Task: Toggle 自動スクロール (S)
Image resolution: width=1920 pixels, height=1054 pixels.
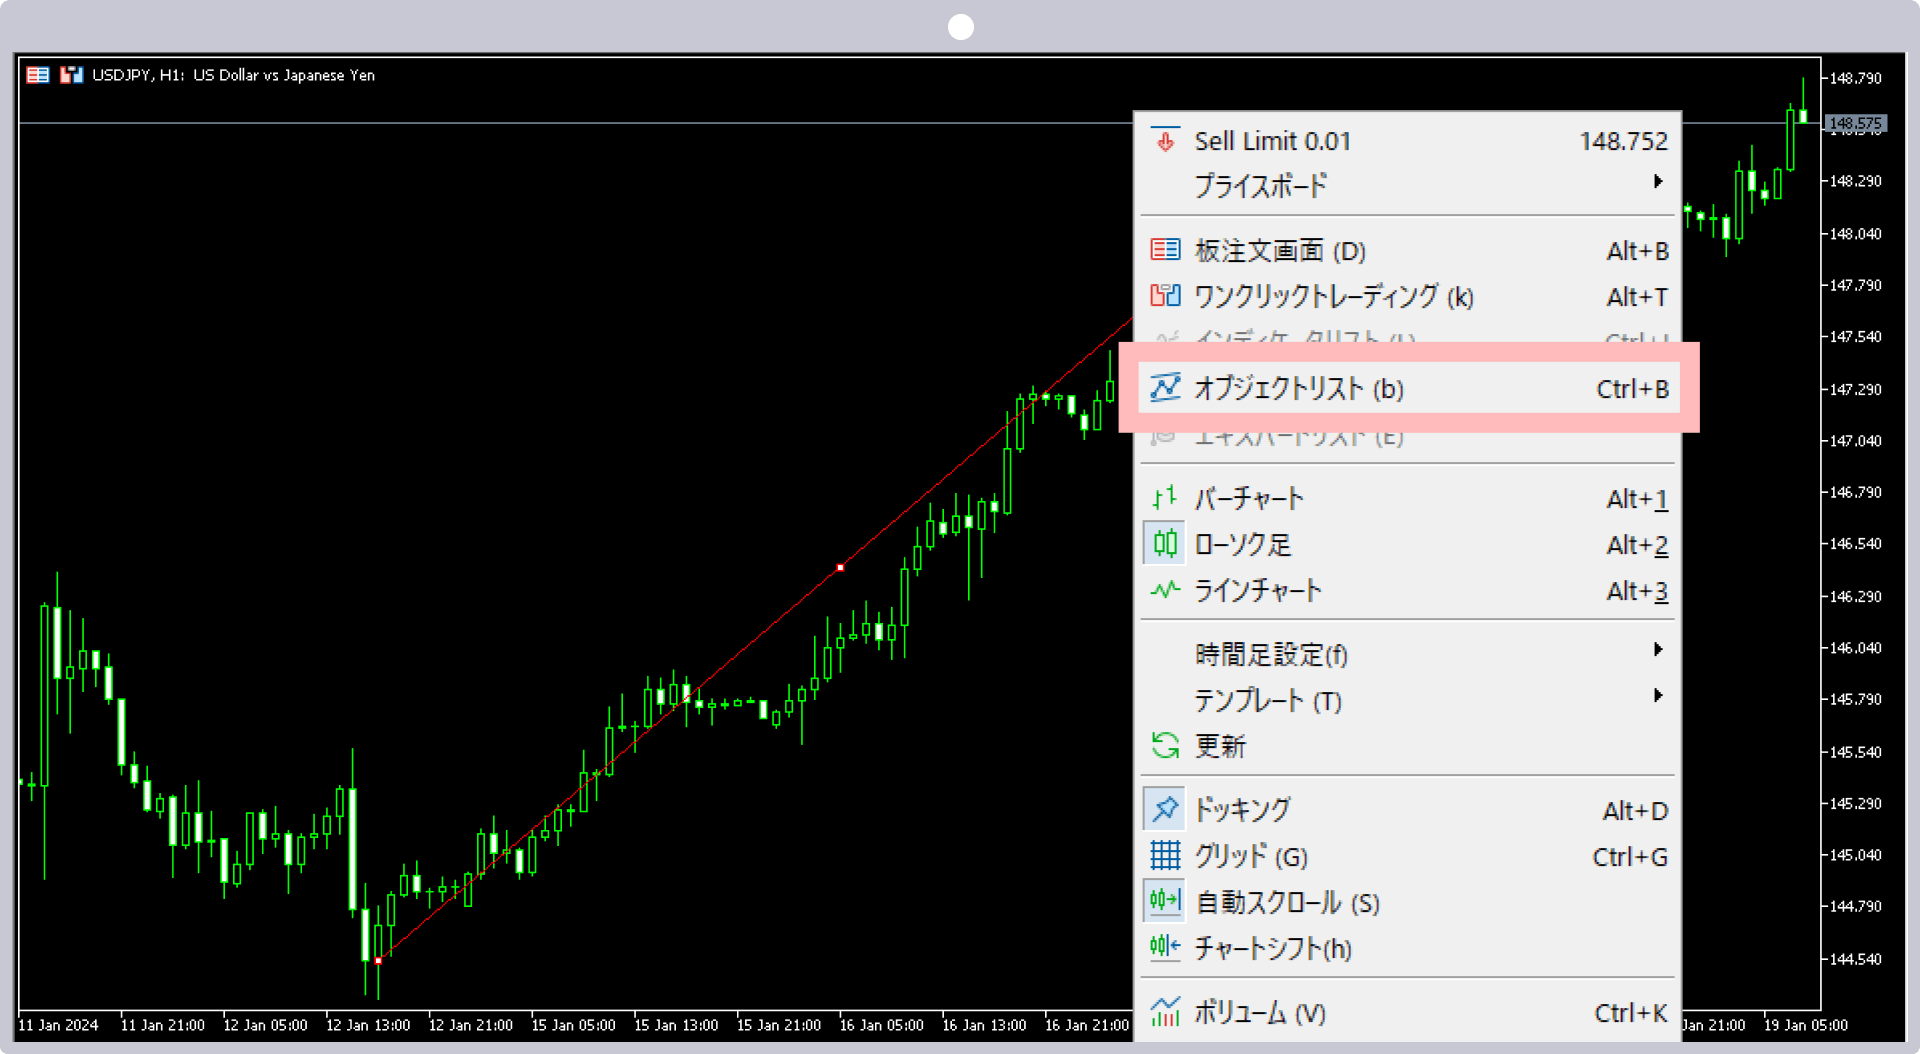Action: (x=1408, y=902)
